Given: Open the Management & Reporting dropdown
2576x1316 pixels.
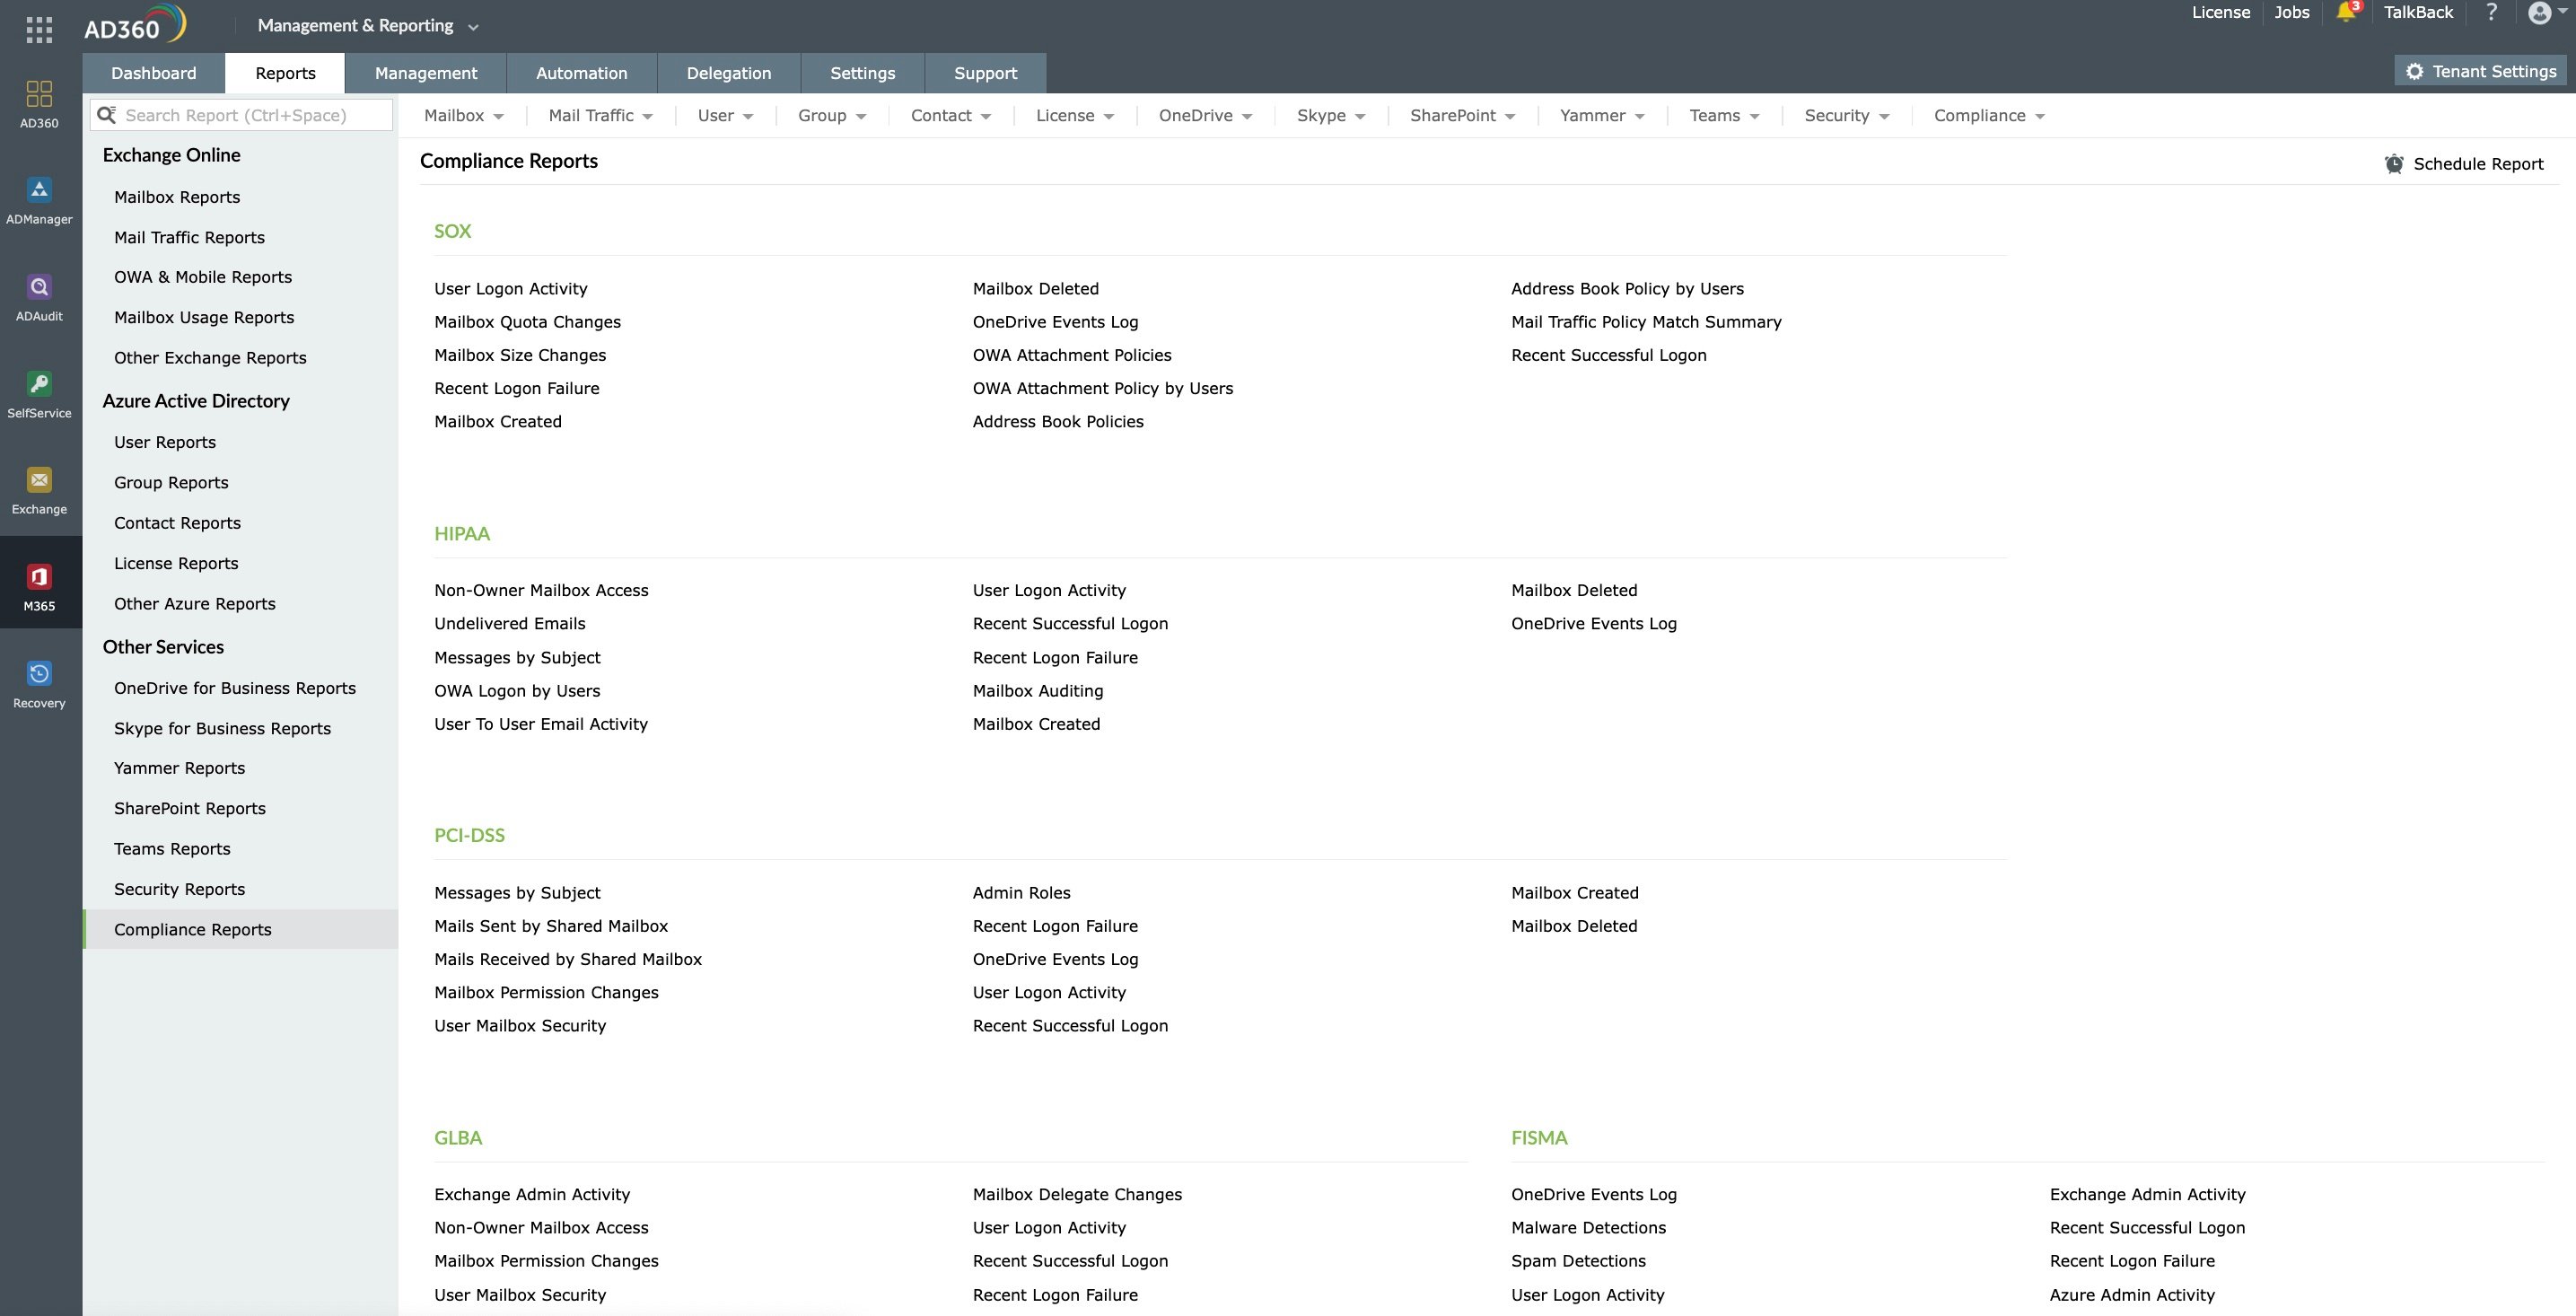Looking at the screenshot, I should click(x=367, y=26).
